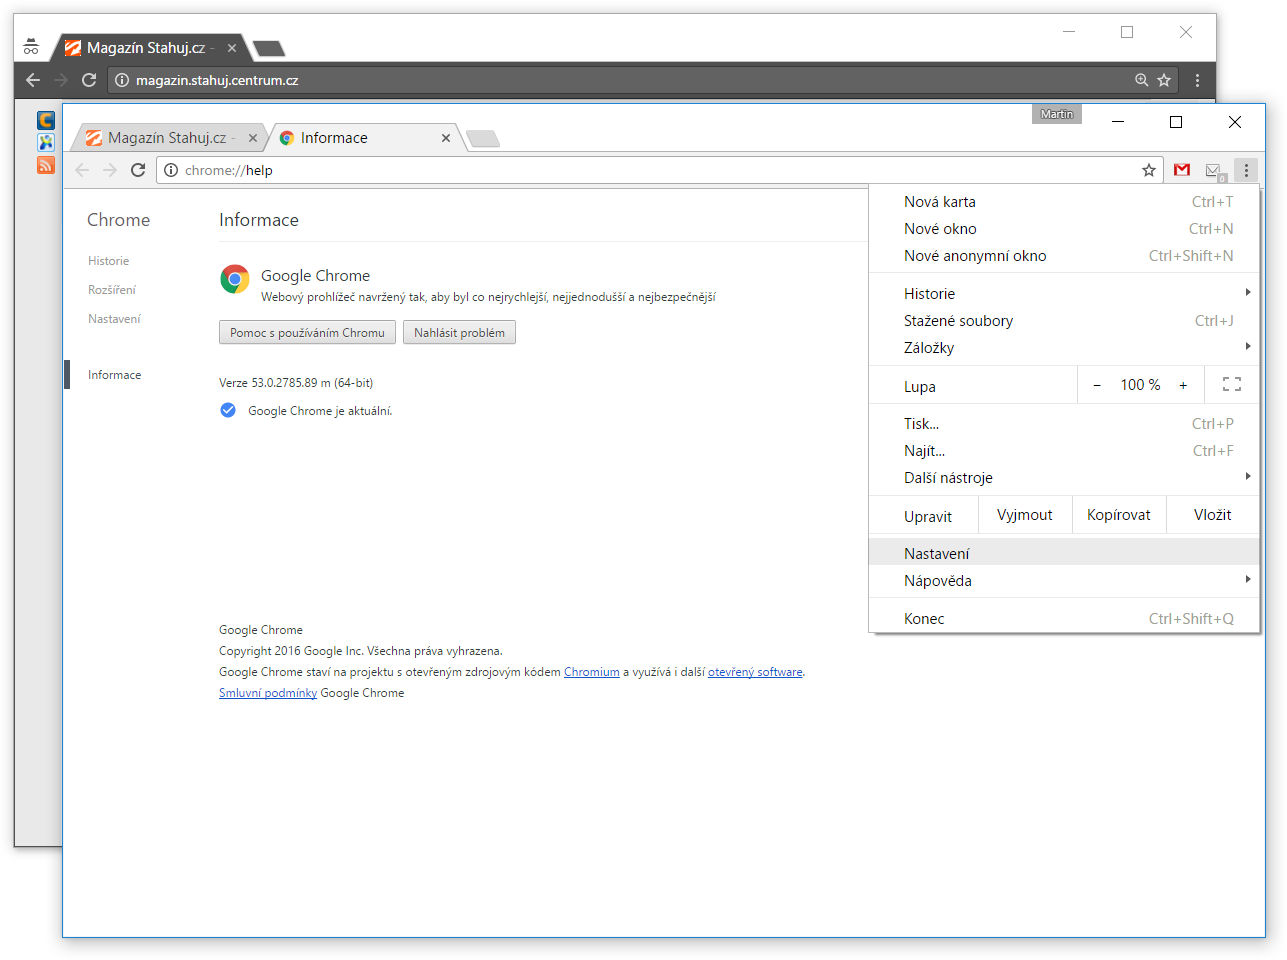This screenshot has width=1287, height=960.
Task: Open new tab in the background window
Action: pyautogui.click(x=269, y=48)
